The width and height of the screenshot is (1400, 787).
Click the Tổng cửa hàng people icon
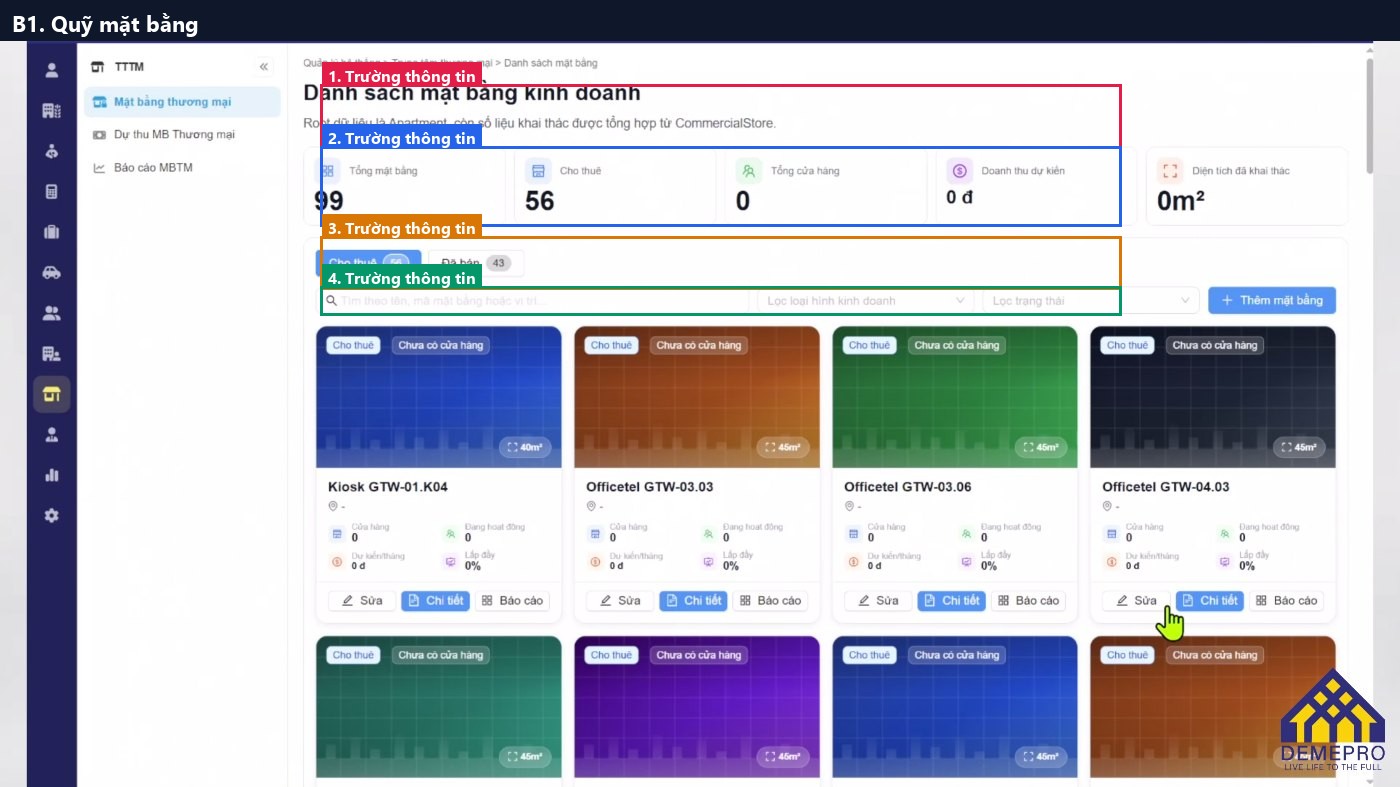coord(749,171)
